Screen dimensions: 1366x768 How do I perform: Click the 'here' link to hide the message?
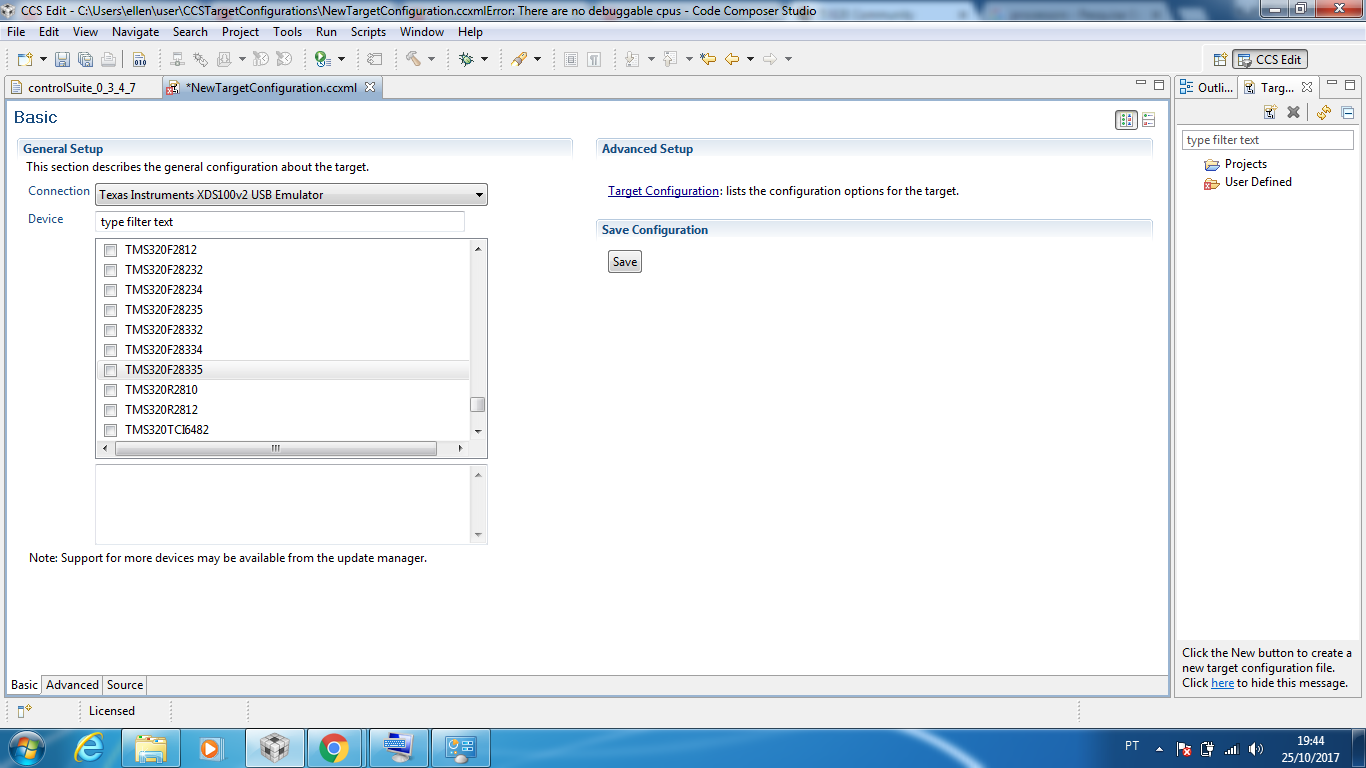click(1222, 683)
